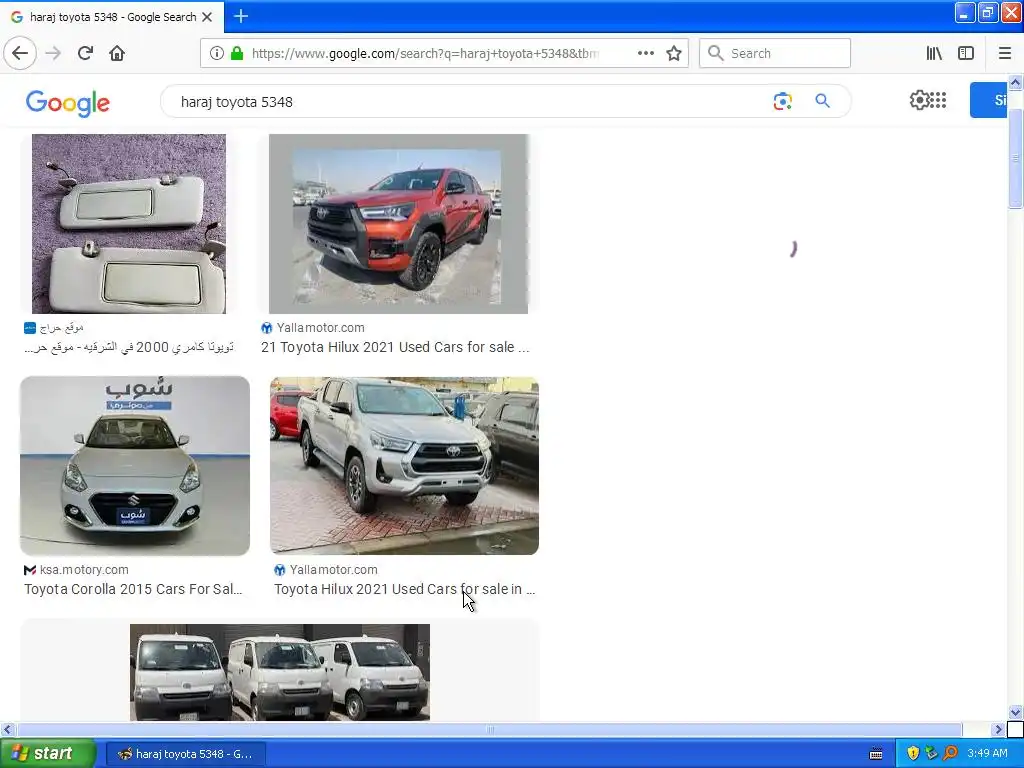Click the forward navigation arrow

click(x=53, y=53)
